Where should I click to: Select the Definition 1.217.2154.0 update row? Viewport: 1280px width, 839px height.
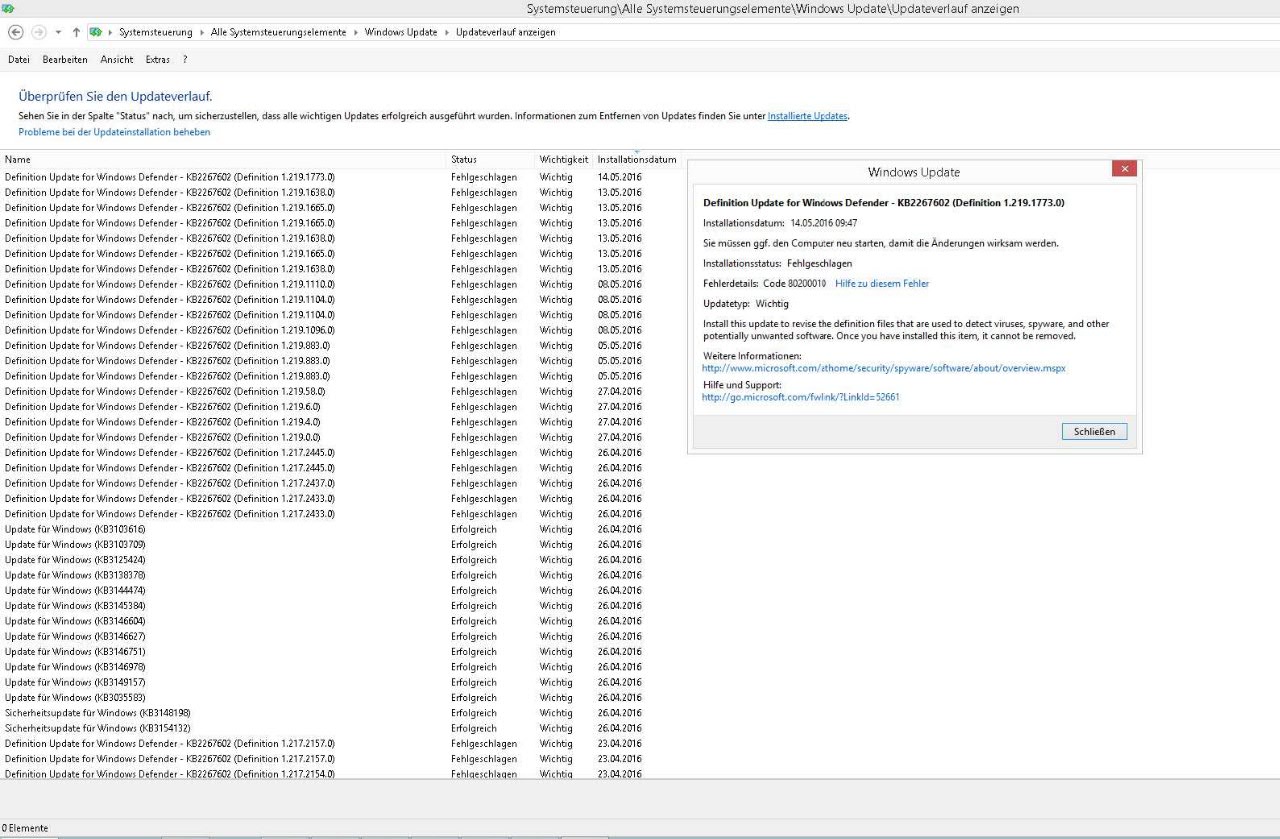point(323,774)
